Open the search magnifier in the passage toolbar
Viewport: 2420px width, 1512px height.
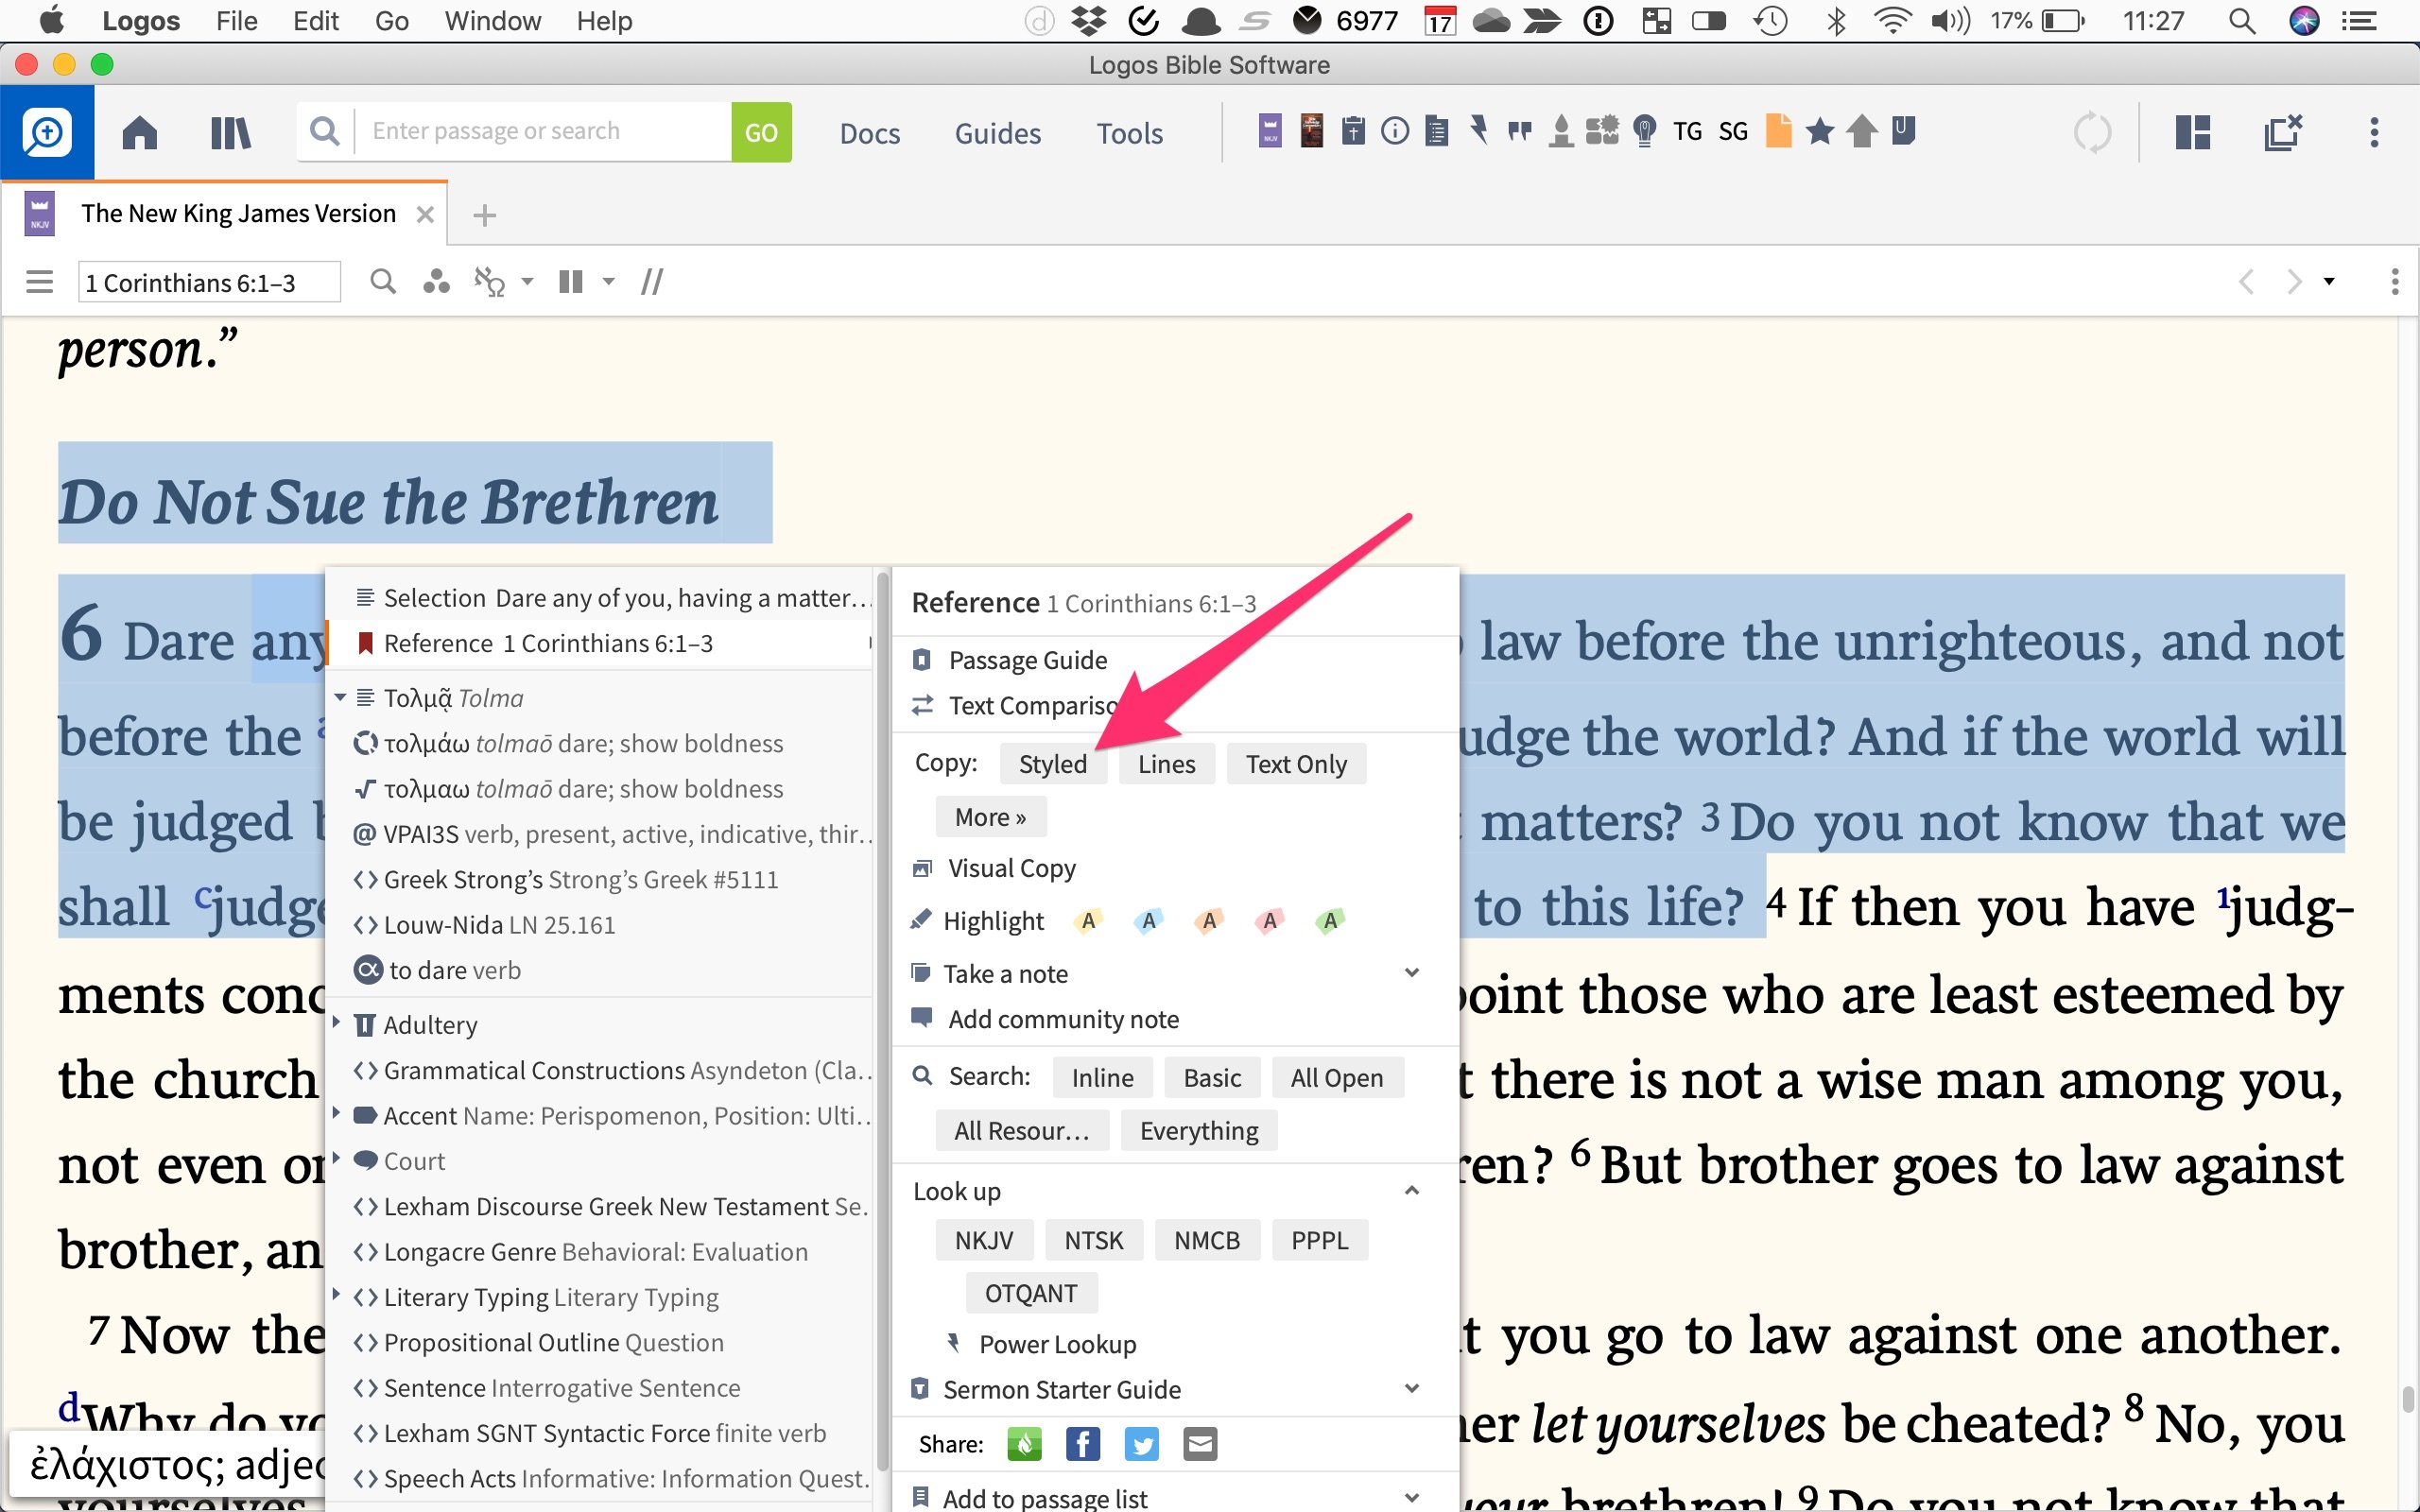383,281
